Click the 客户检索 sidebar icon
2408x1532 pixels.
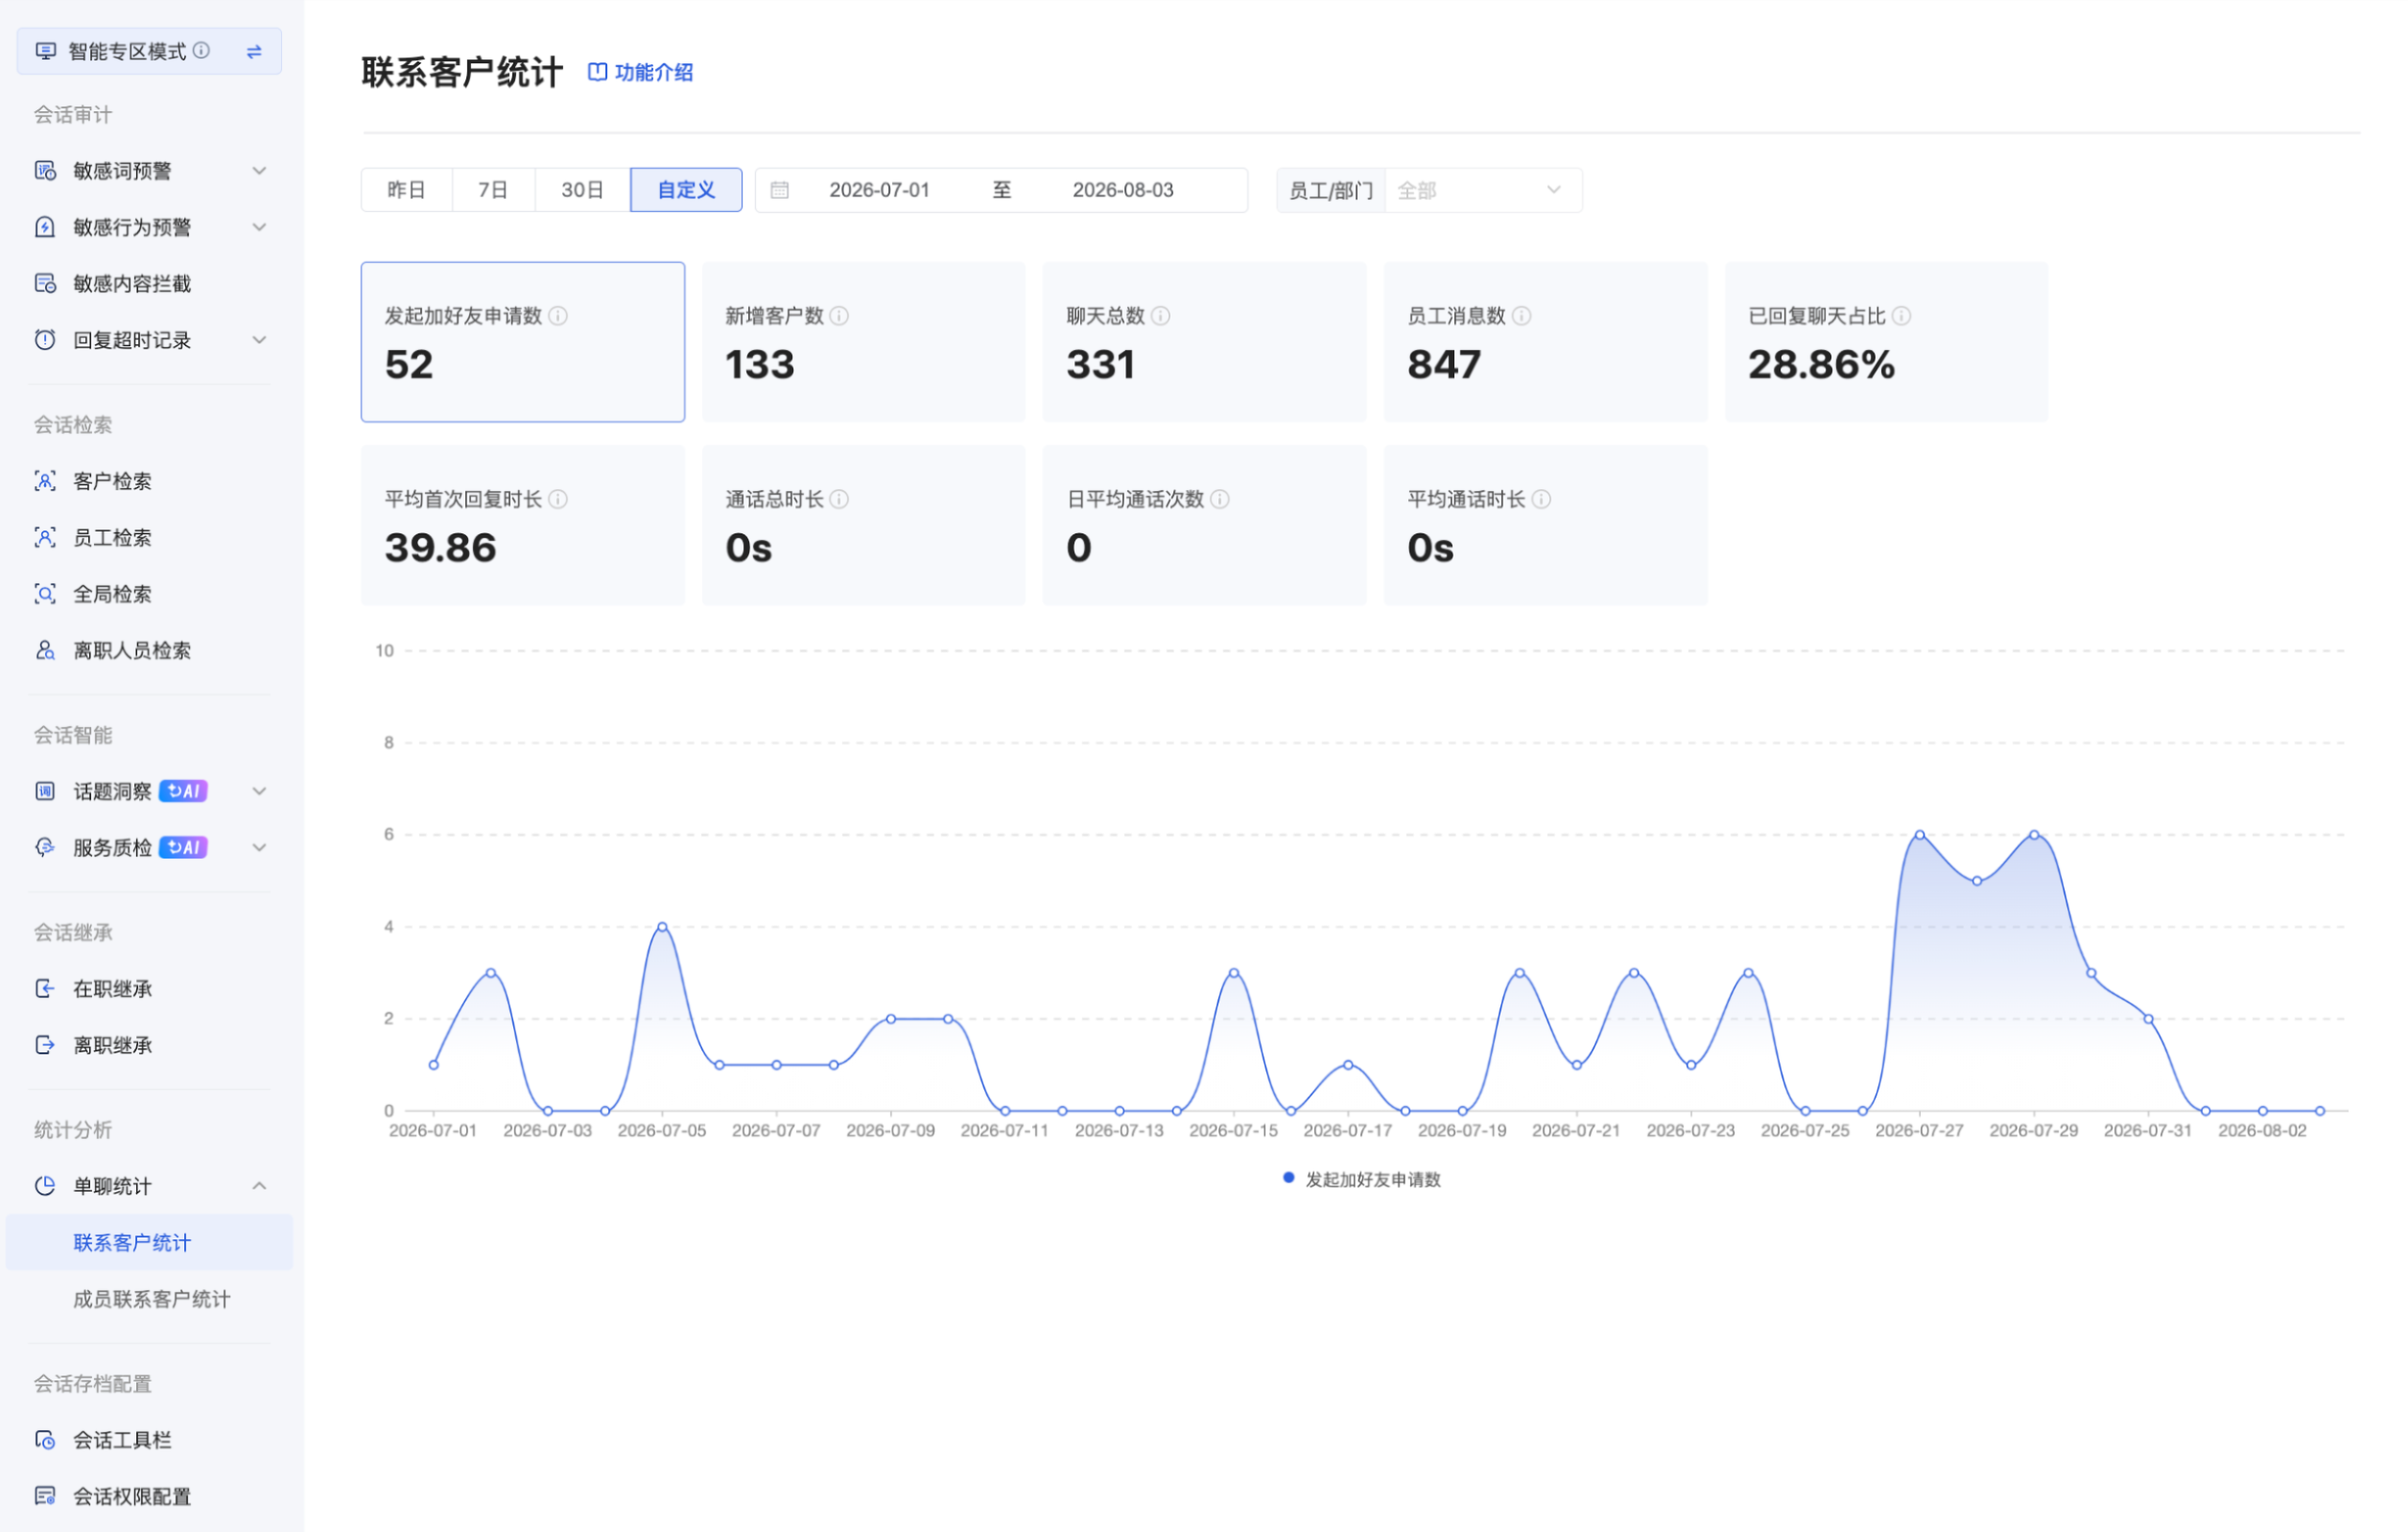(45, 481)
